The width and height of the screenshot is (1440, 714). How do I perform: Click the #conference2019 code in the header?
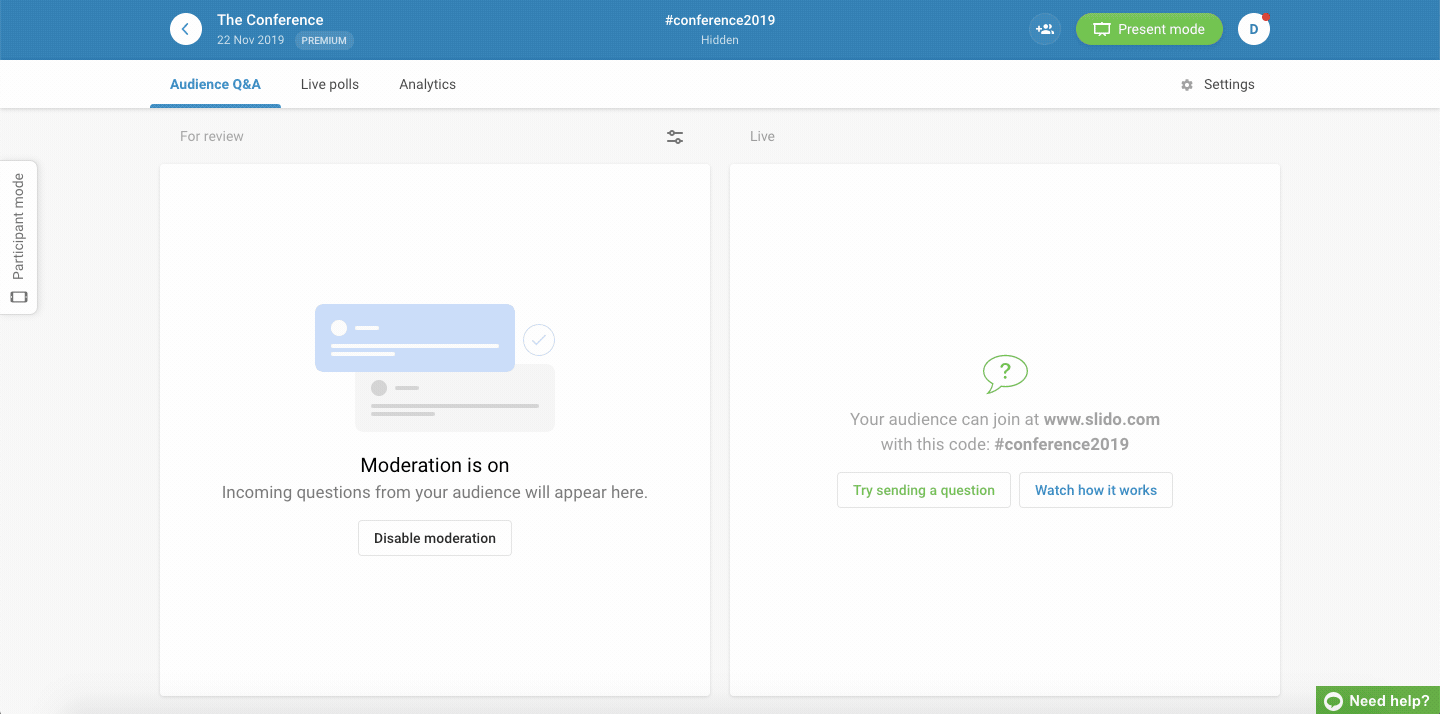(720, 20)
